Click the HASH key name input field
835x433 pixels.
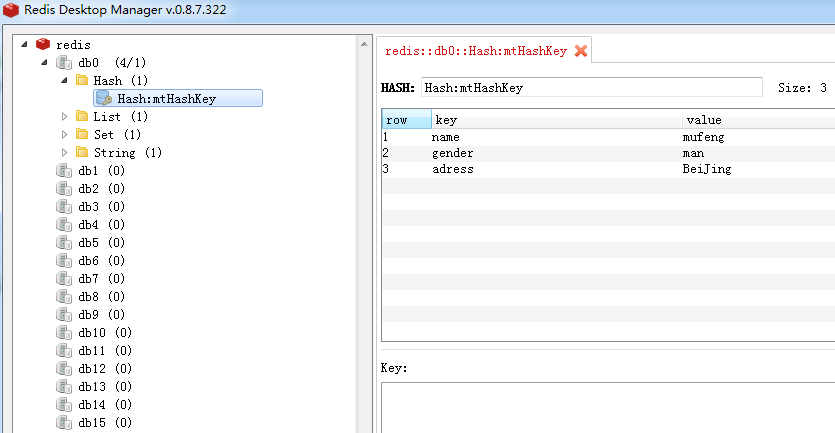click(592, 87)
